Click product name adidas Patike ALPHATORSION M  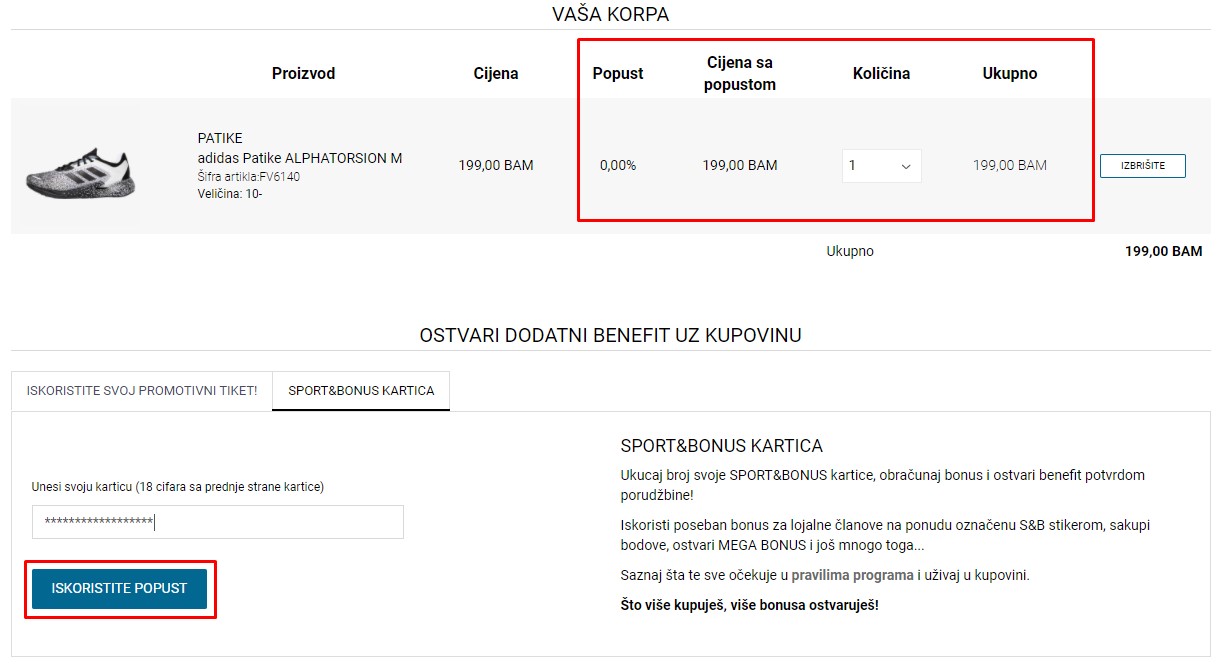[300, 158]
